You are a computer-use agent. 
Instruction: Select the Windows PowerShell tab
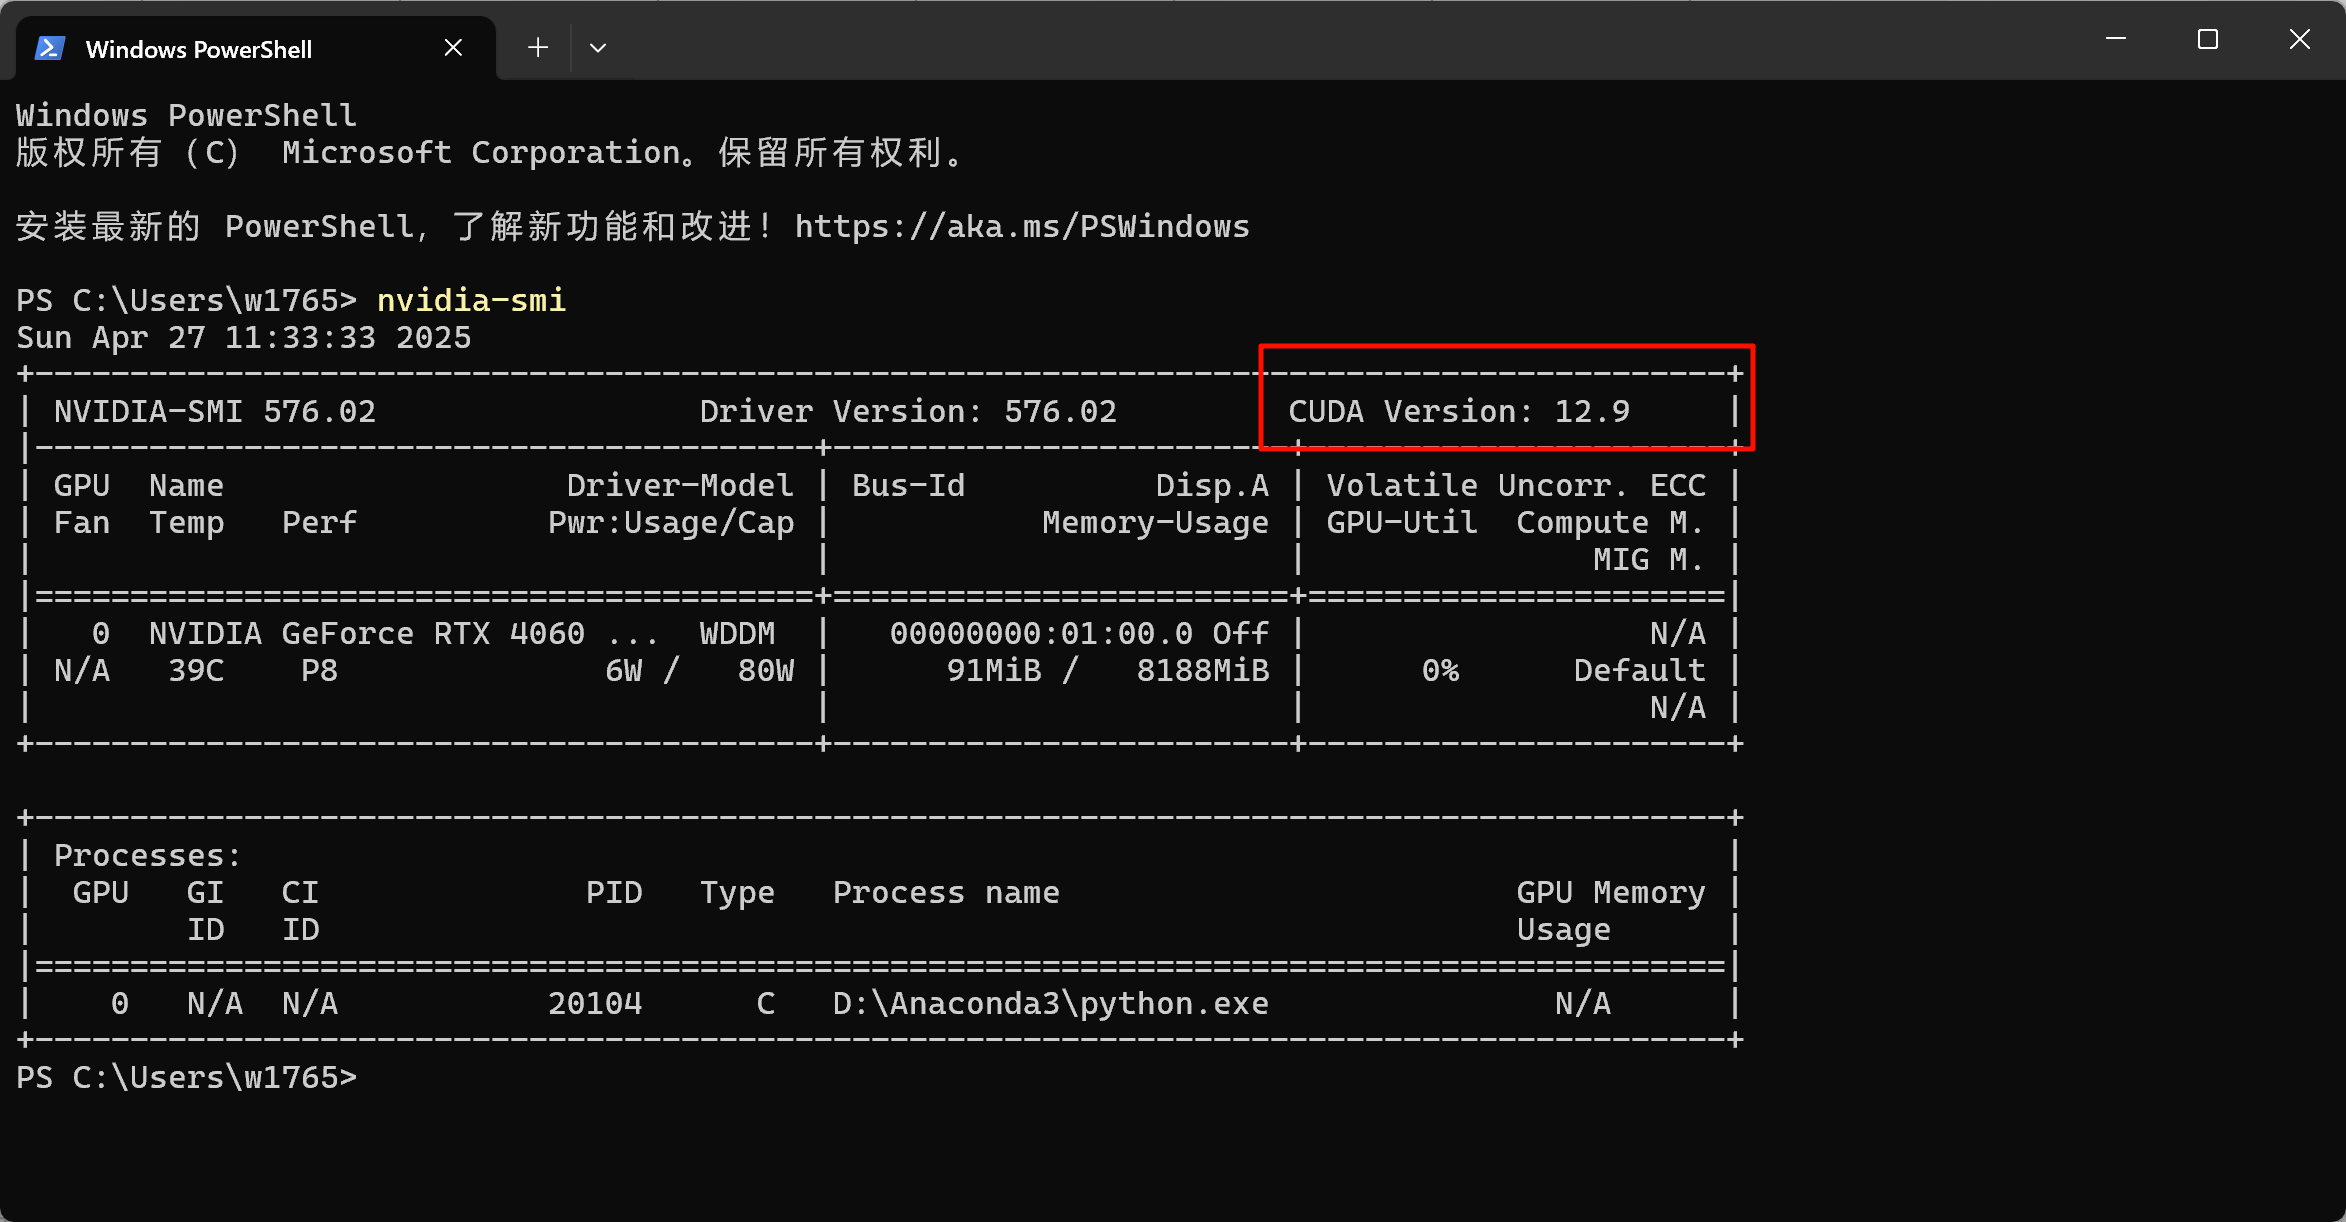pos(200,47)
